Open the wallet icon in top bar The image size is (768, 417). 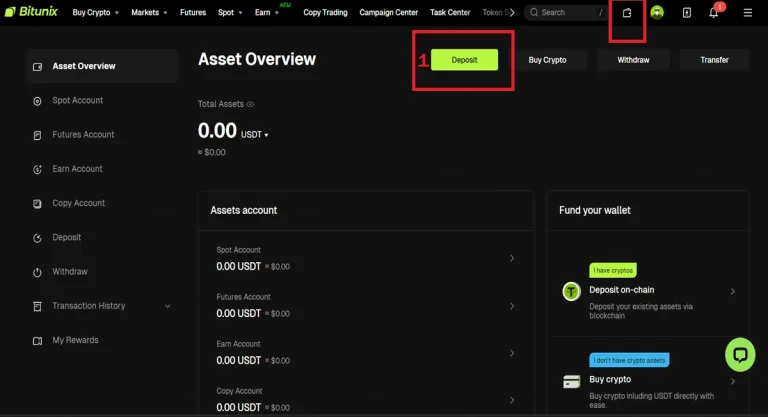coord(626,13)
